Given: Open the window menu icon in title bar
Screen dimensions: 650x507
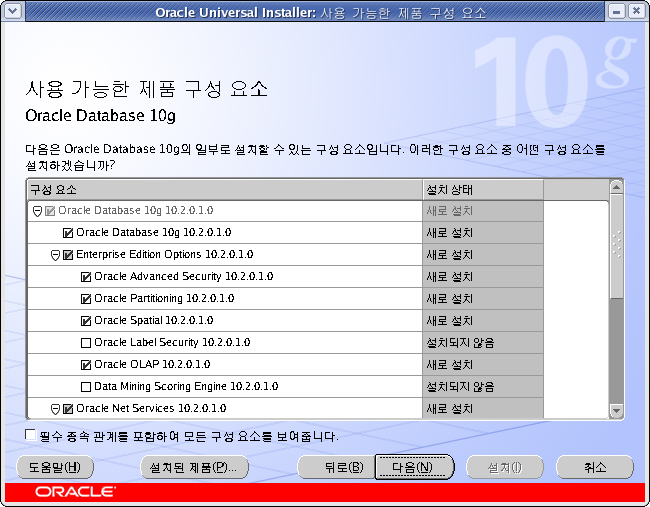Looking at the screenshot, I should coord(12,11).
